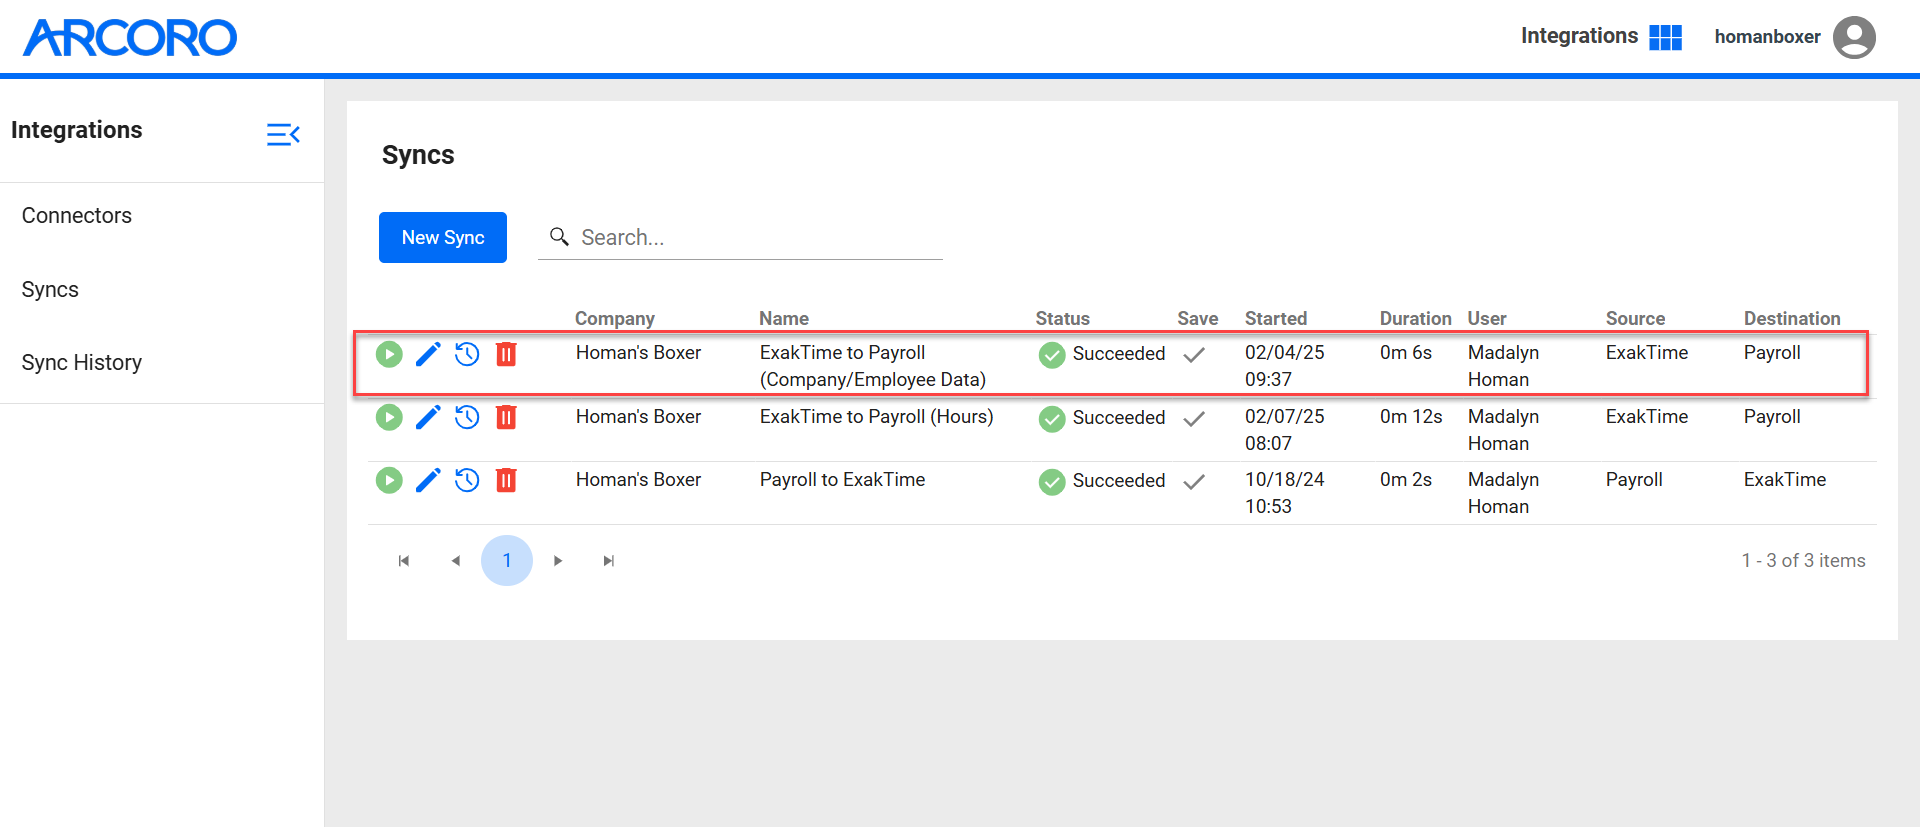Go to the previous page
Viewport: 1920px width, 827px height.
[x=456, y=561]
